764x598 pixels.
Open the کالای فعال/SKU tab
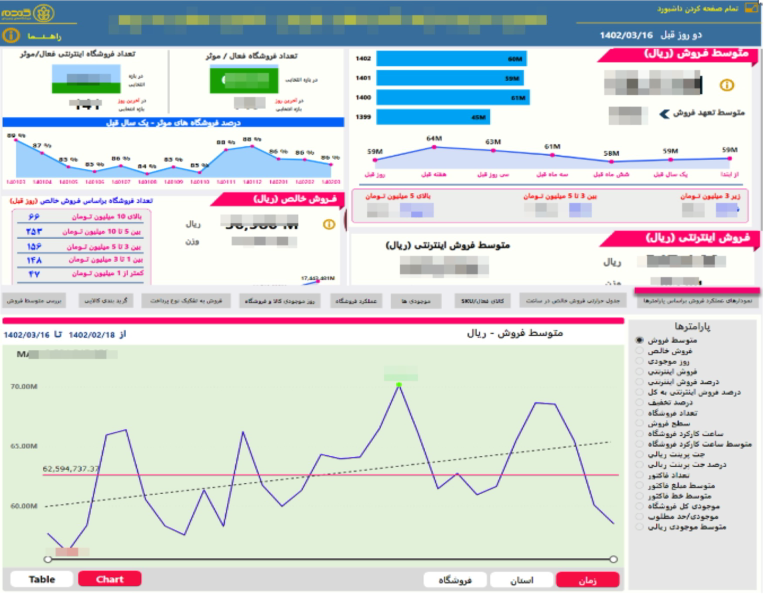482,301
